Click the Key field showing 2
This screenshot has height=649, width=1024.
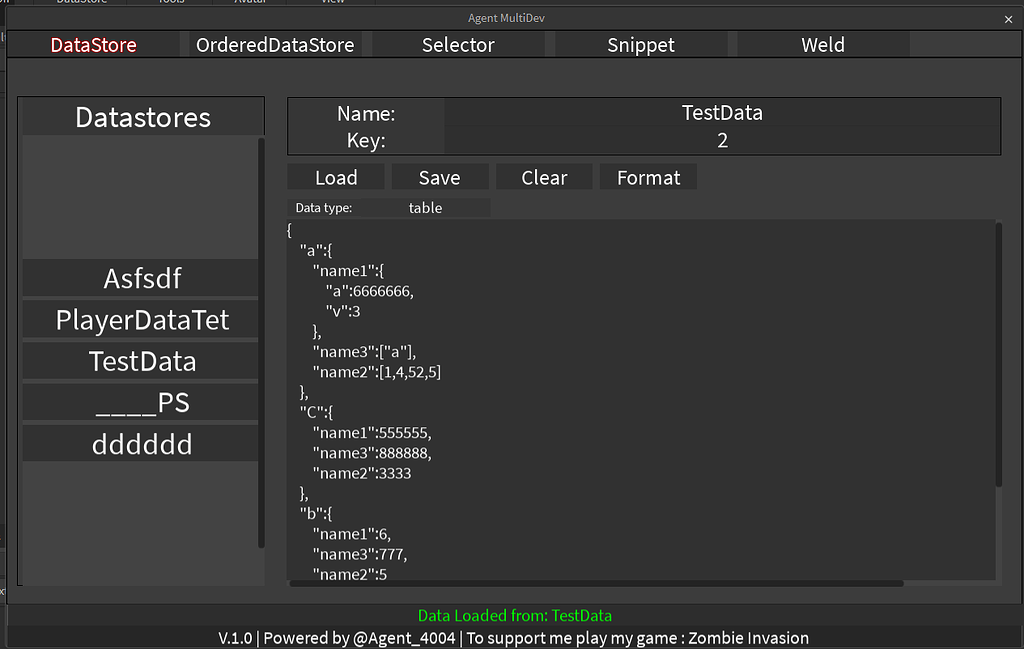[x=722, y=141]
